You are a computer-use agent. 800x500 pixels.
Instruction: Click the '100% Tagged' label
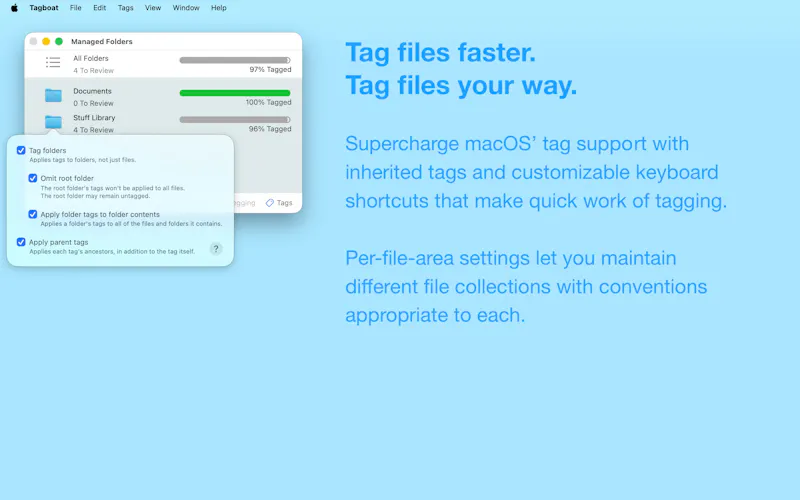coord(268,102)
